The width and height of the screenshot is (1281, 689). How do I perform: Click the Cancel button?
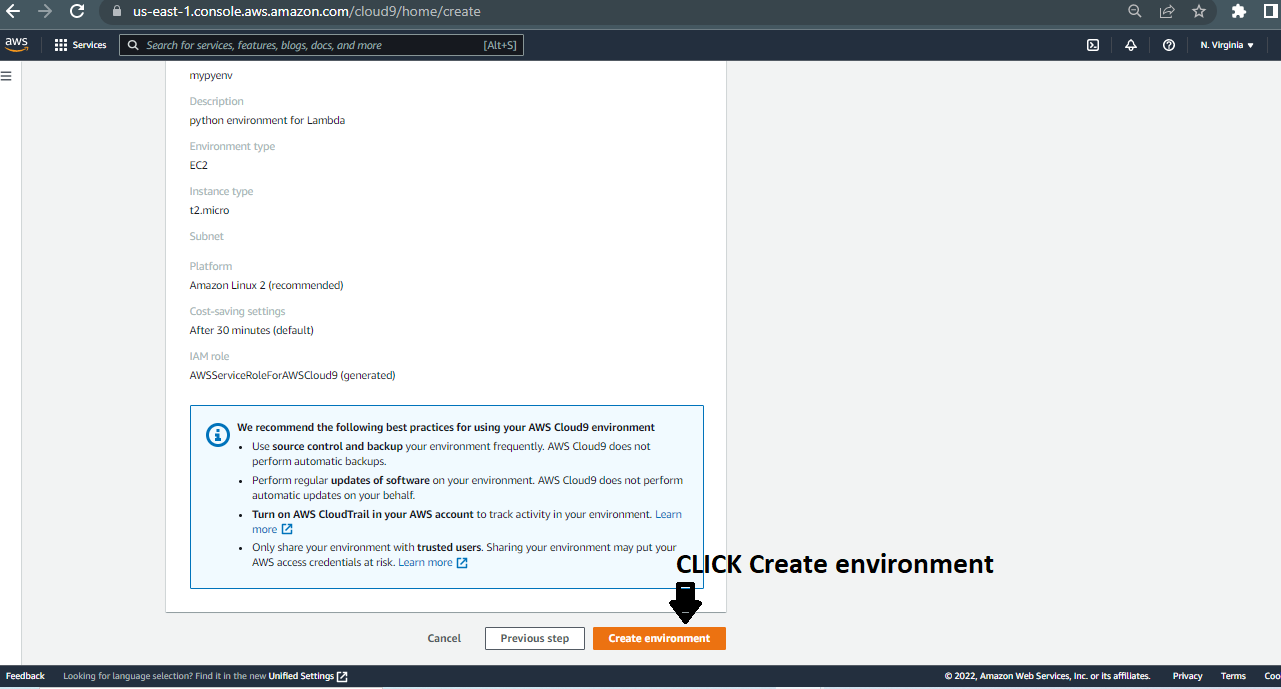444,638
